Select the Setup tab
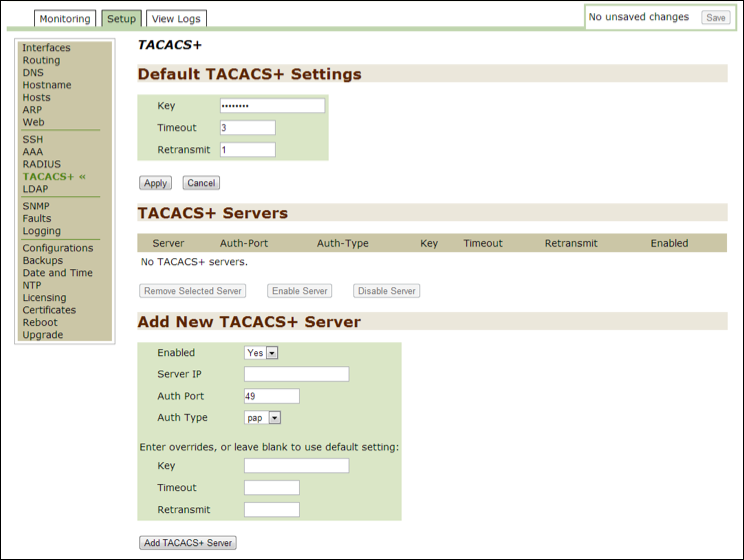 (x=121, y=18)
